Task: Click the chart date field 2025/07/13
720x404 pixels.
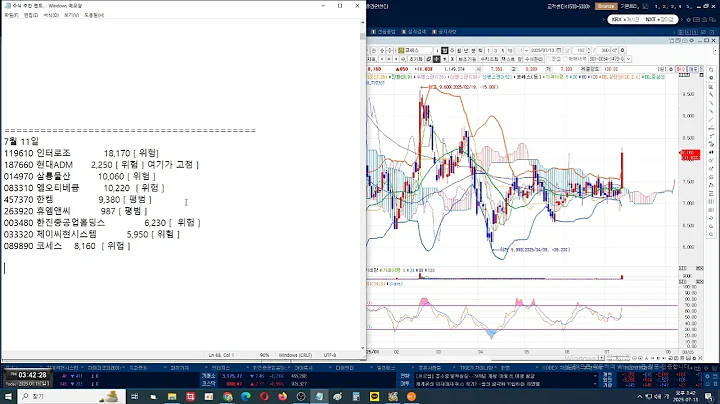Action: 542,50
